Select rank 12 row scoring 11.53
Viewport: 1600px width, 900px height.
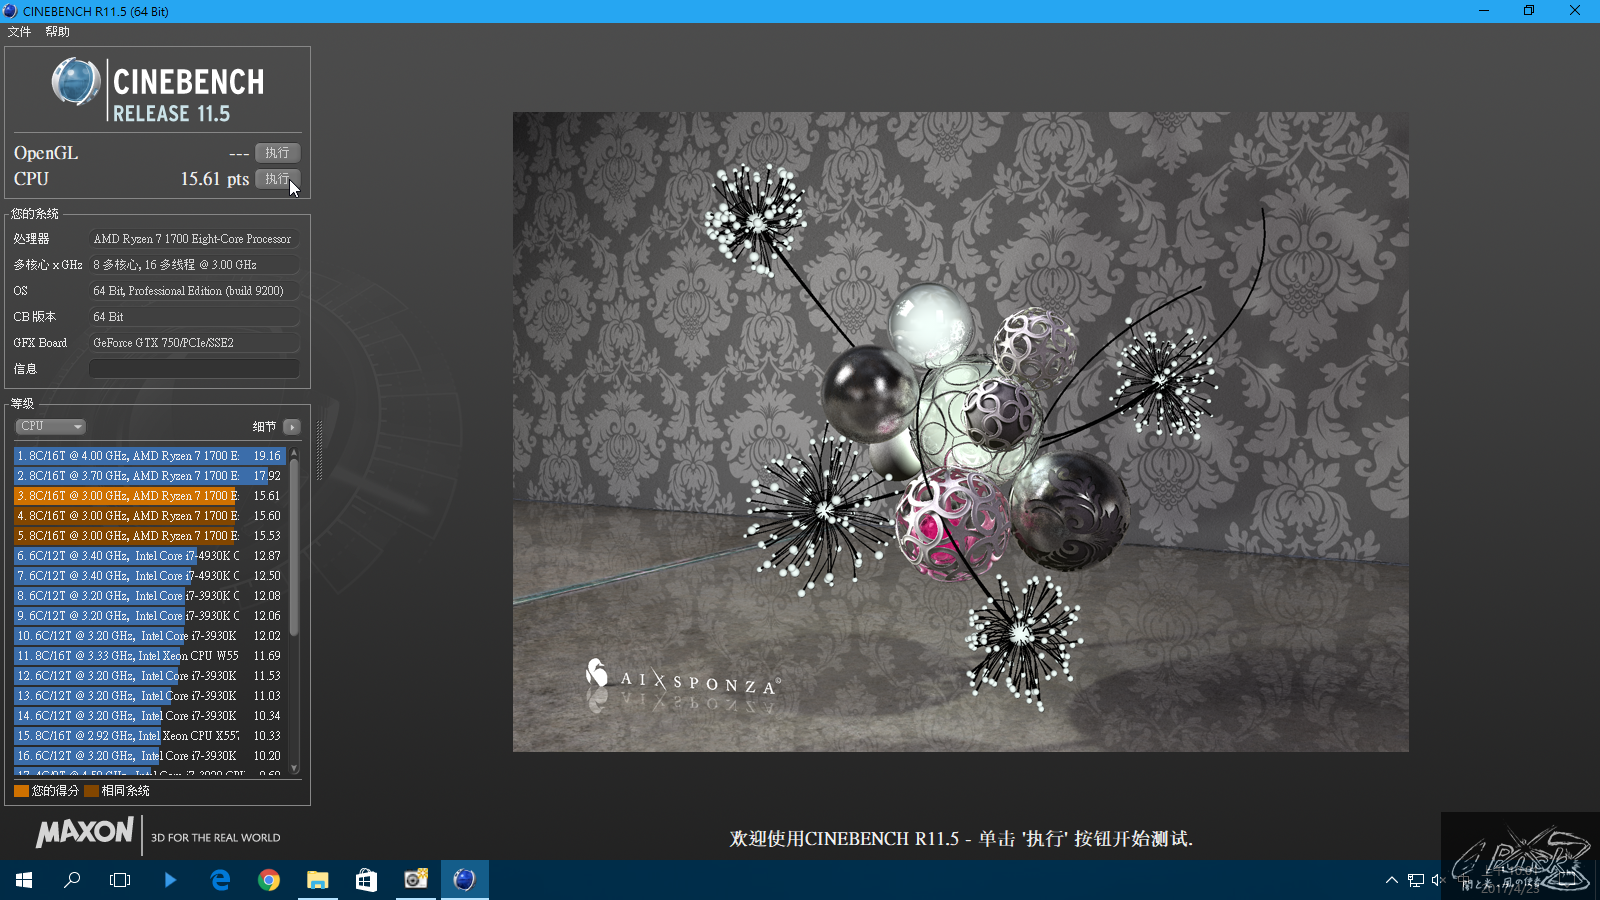coord(150,676)
